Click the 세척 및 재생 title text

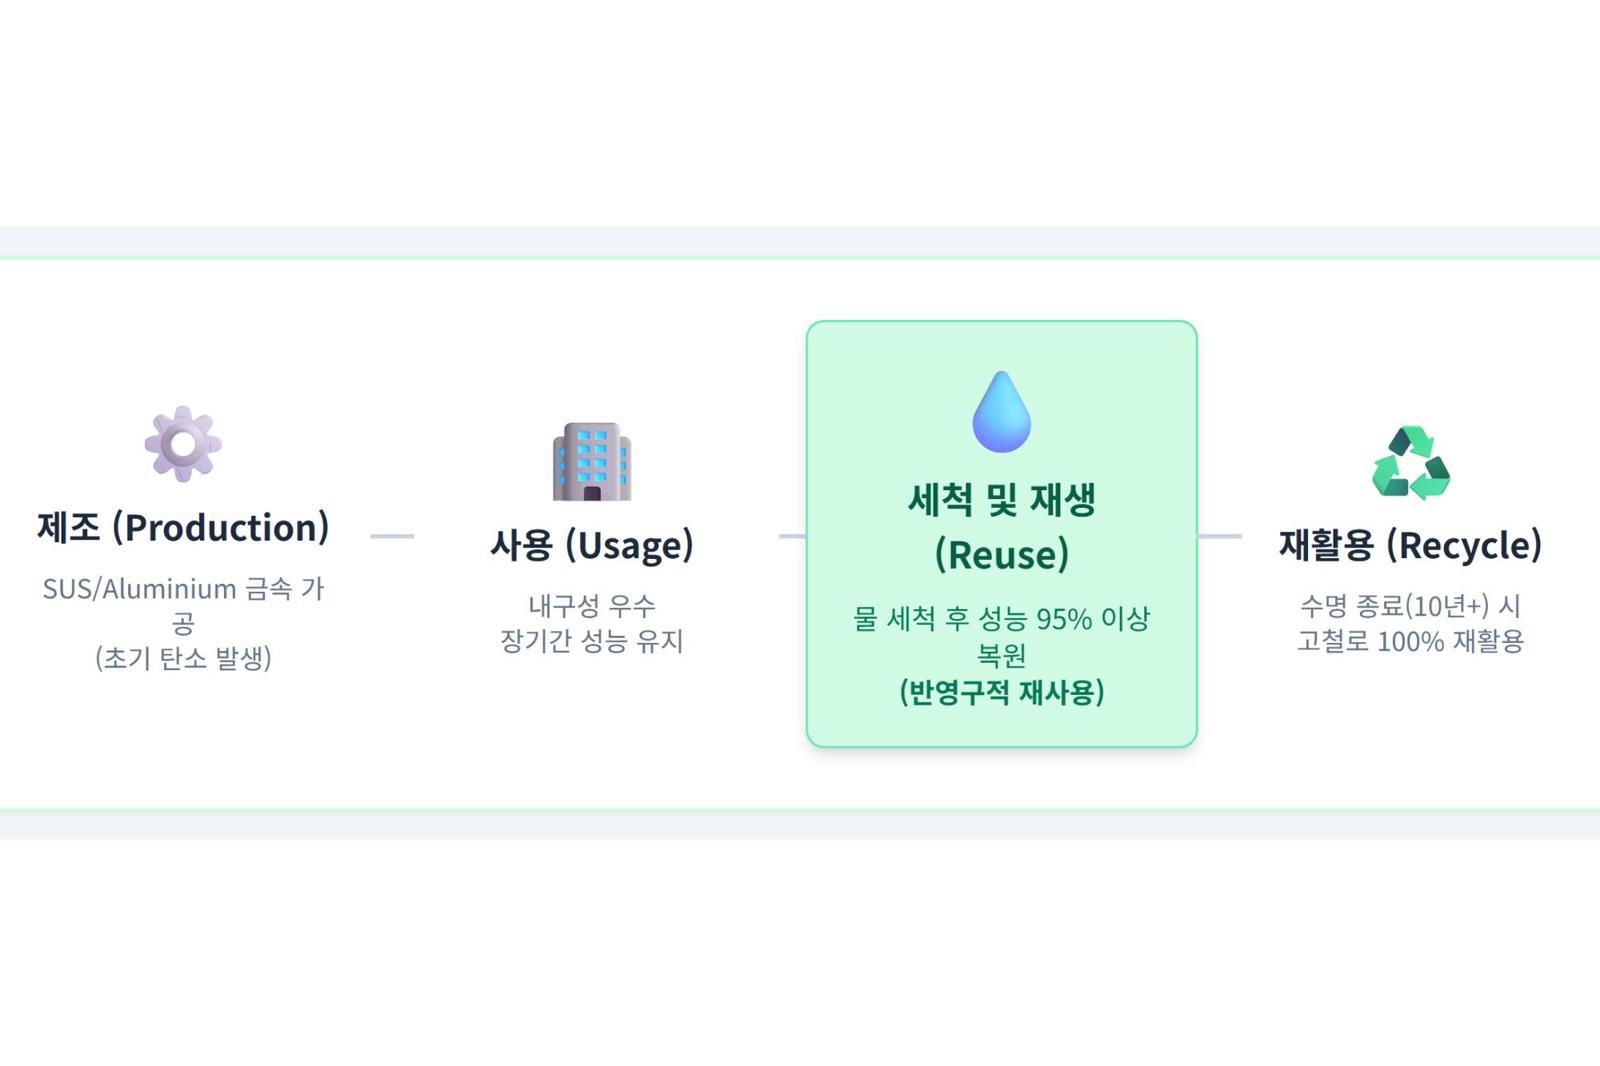click(x=1001, y=499)
